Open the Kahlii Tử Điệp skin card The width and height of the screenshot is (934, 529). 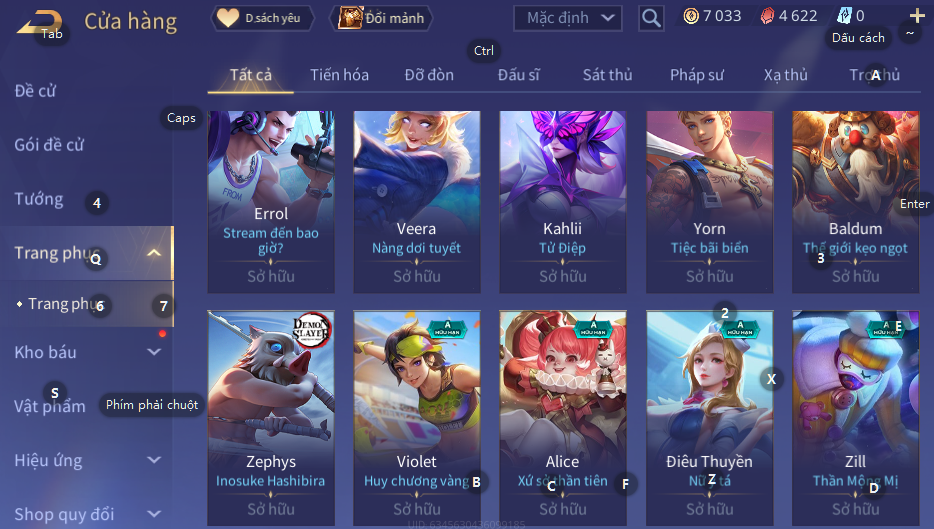coord(562,202)
